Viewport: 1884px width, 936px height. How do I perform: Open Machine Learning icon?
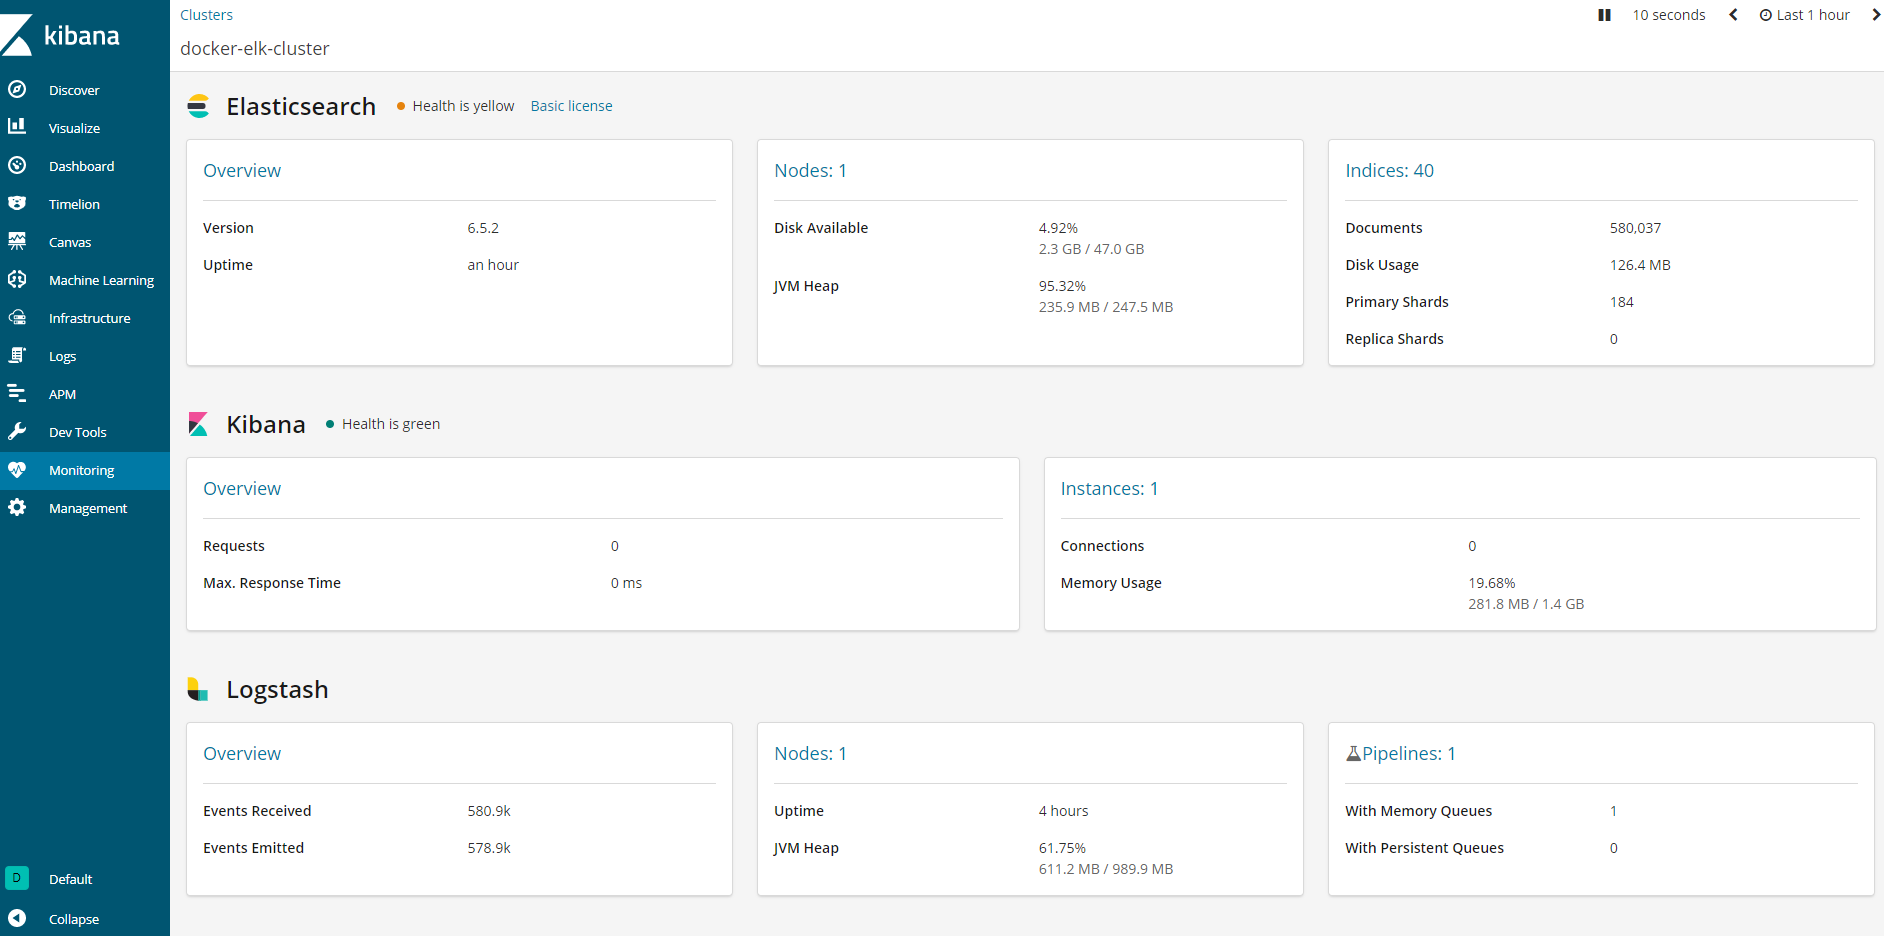pyautogui.click(x=17, y=279)
